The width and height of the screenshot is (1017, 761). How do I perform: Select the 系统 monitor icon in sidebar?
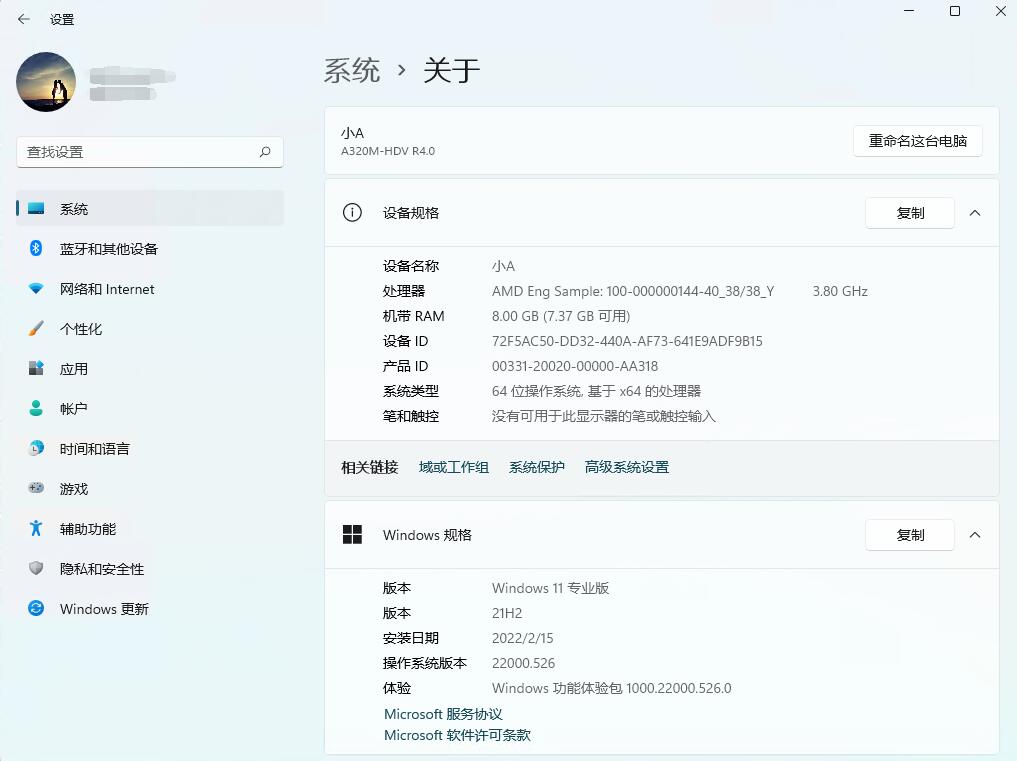(36, 208)
